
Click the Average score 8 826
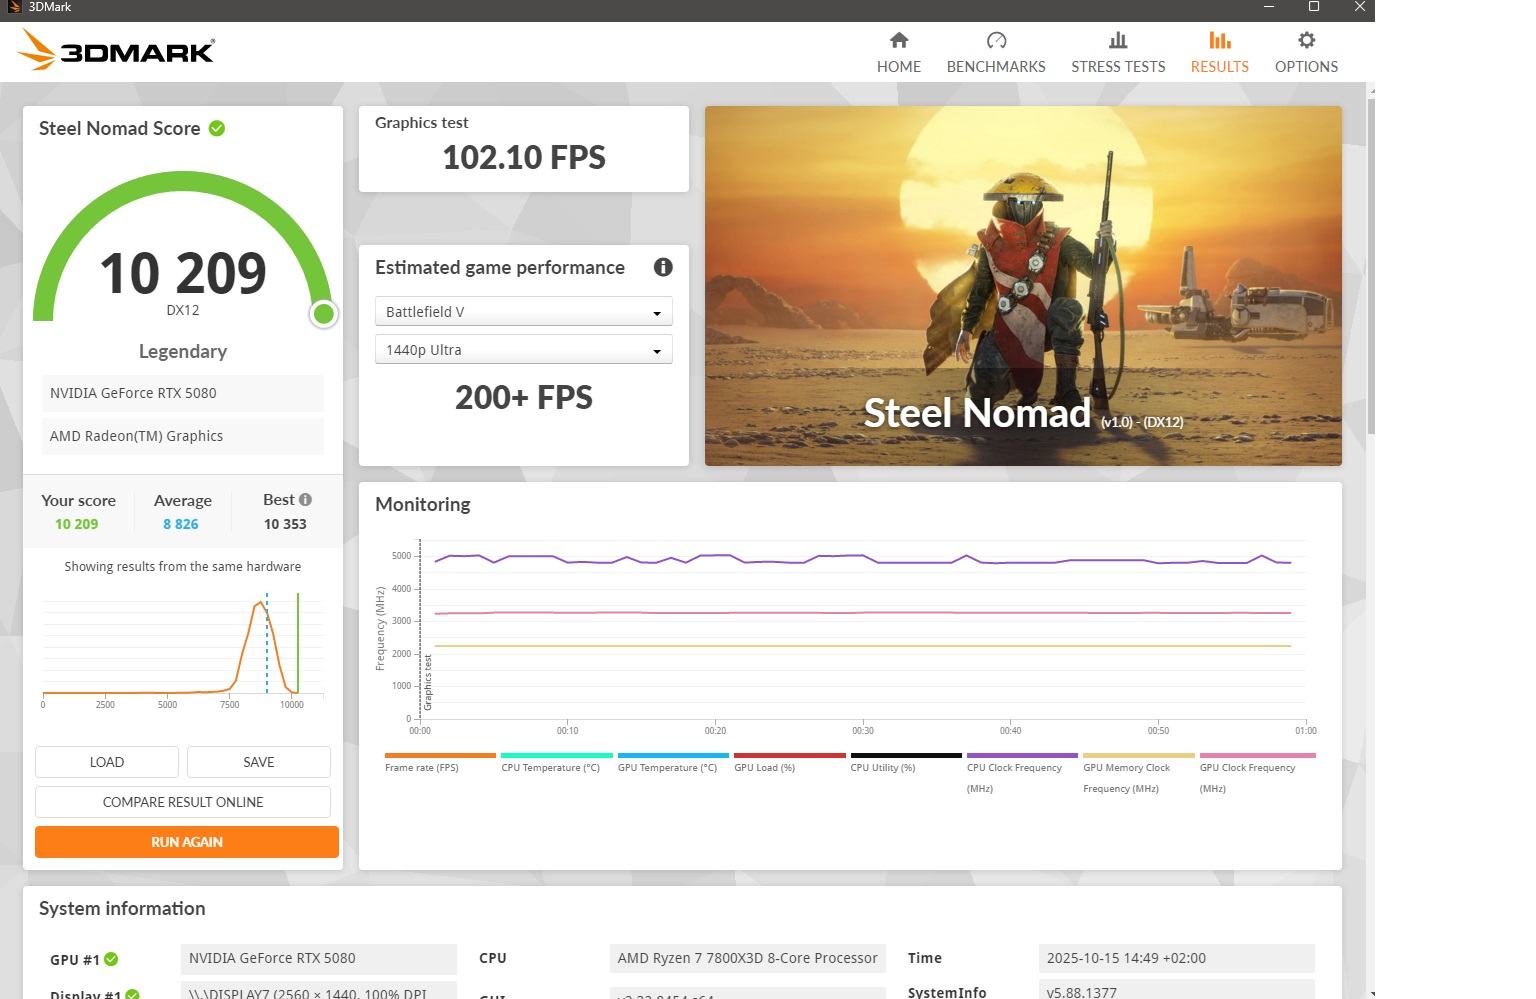pyautogui.click(x=181, y=524)
